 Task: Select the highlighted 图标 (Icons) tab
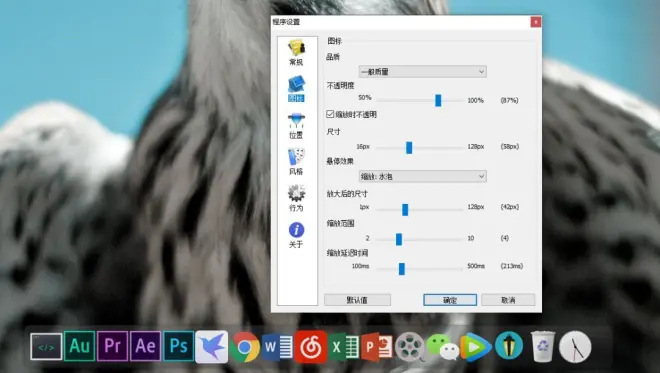pos(296,89)
